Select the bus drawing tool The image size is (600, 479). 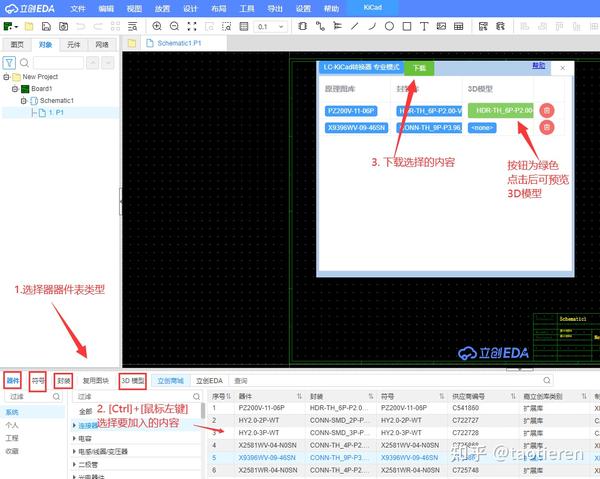coord(337,26)
